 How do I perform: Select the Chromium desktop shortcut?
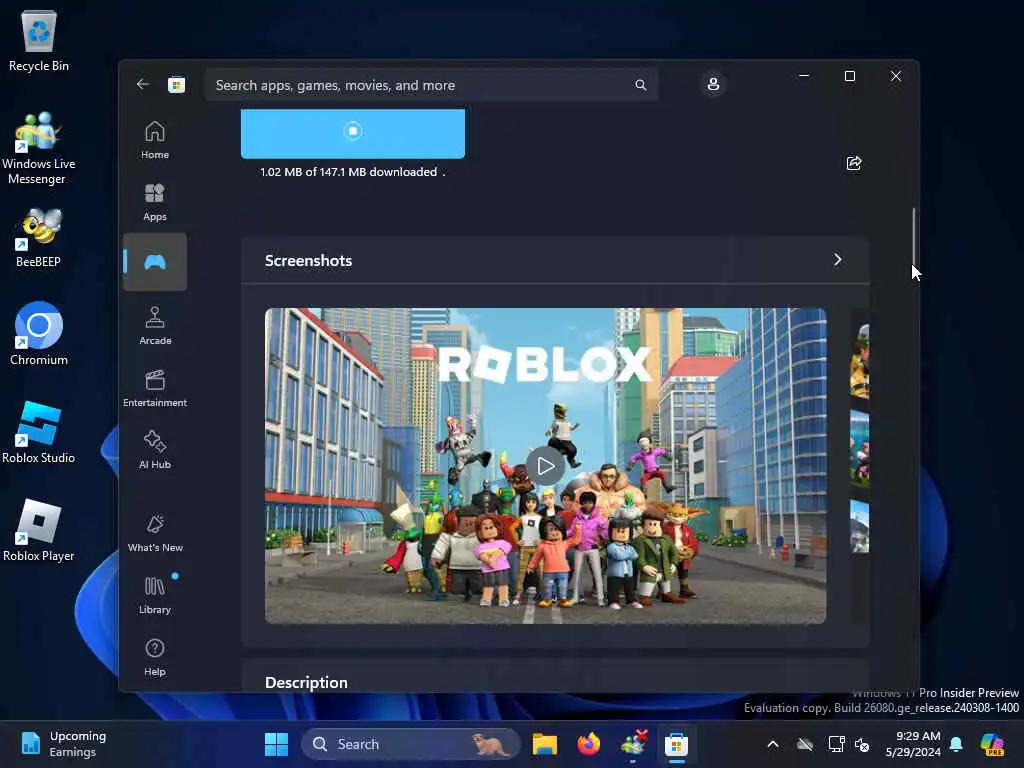pyautogui.click(x=39, y=334)
